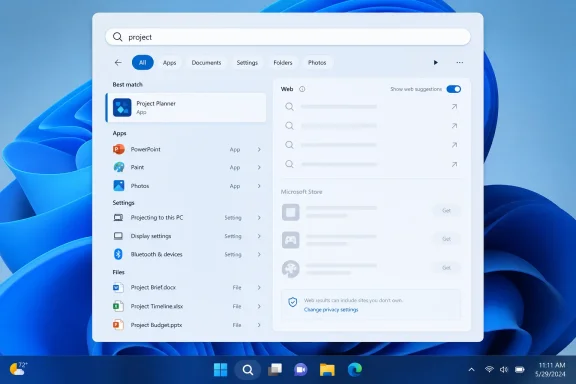Image resolution: width=576 pixels, height=384 pixels.
Task: Click 'Display settings' result text
Action: click(x=151, y=236)
